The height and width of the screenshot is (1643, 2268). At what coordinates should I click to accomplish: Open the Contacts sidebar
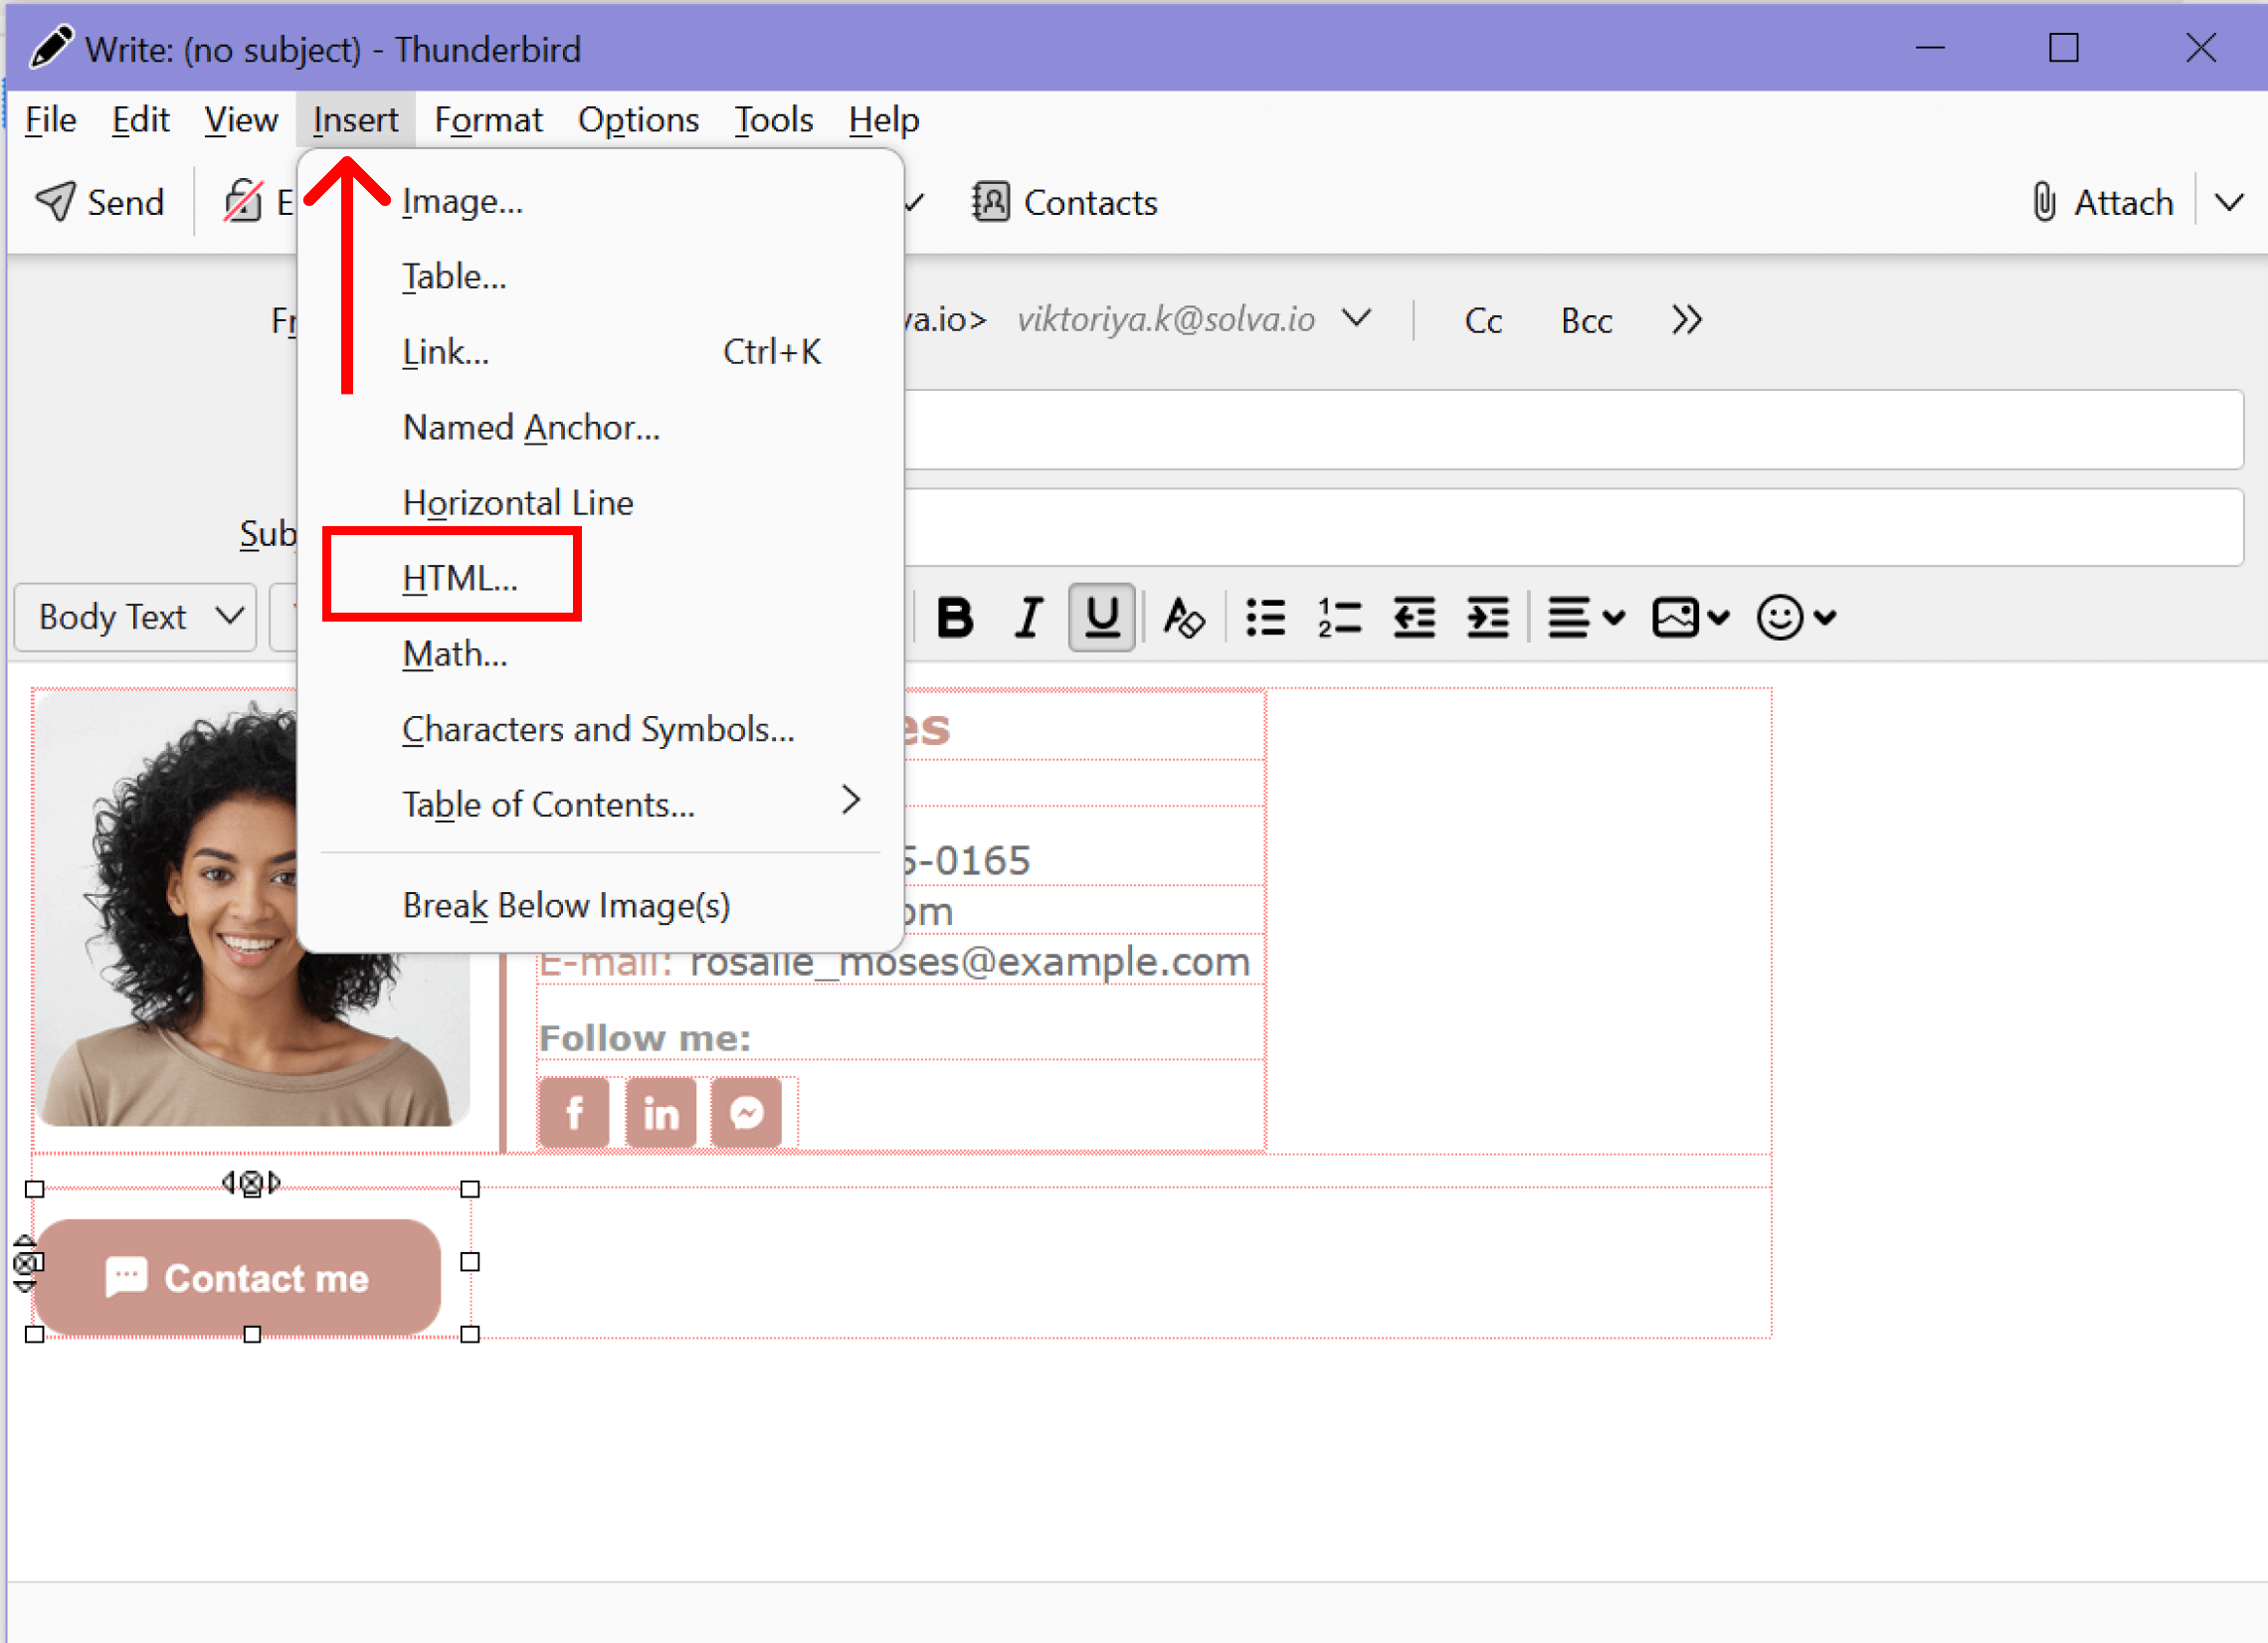coord(1063,201)
